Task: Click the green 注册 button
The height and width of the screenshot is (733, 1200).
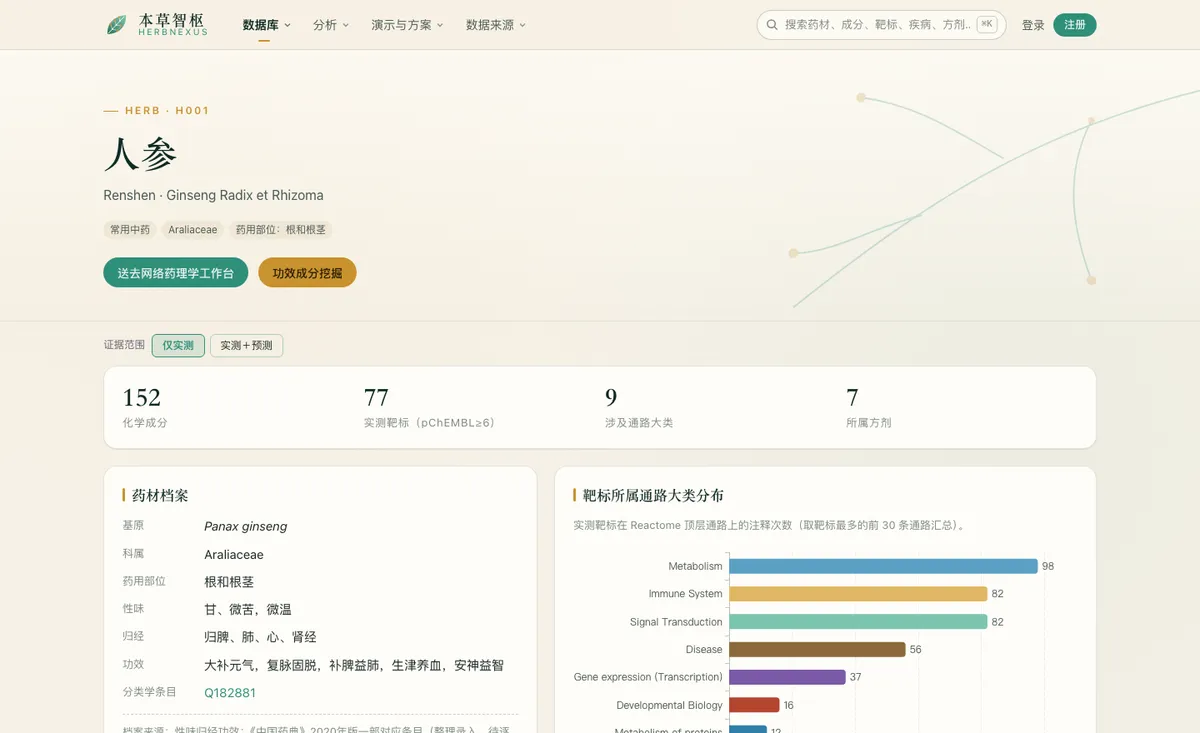Action: [x=1075, y=25]
